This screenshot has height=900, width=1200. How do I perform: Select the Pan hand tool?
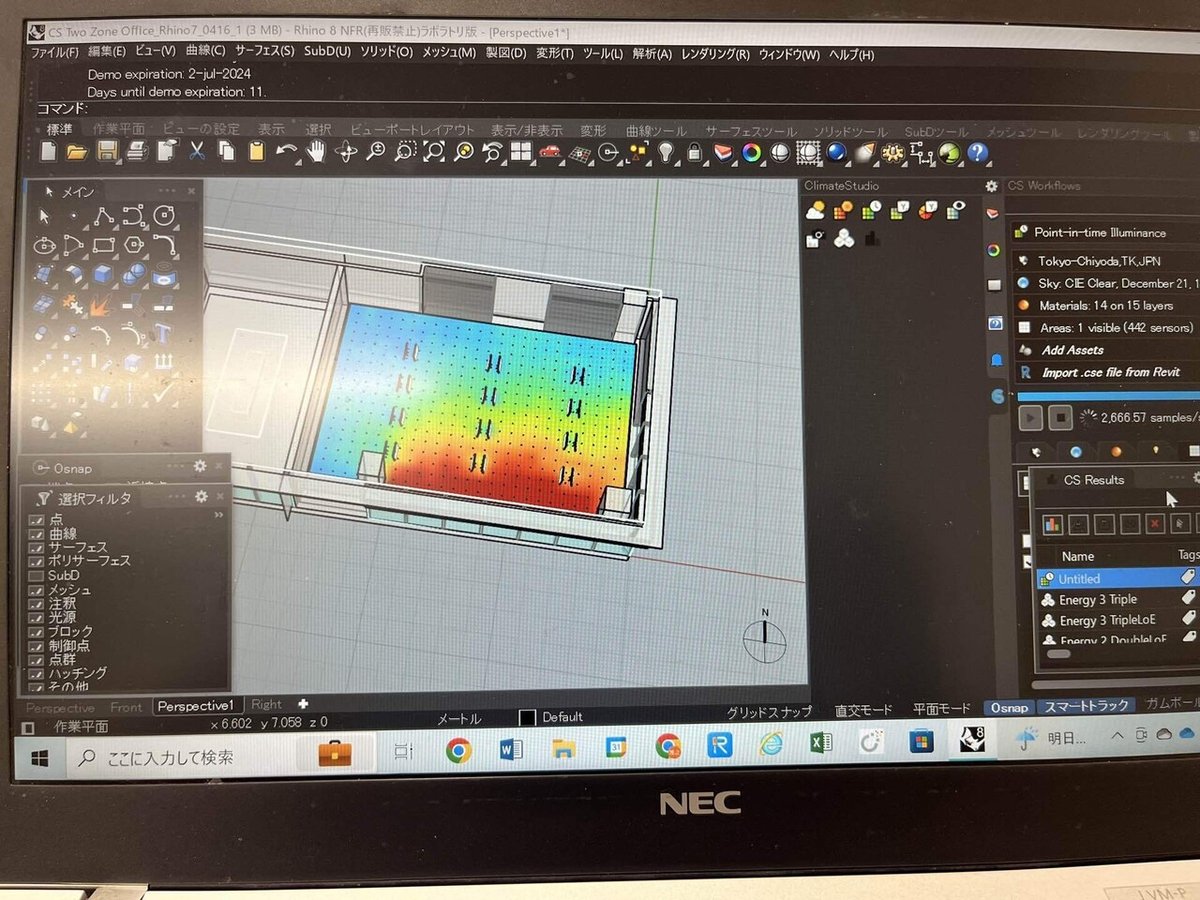pyautogui.click(x=316, y=151)
